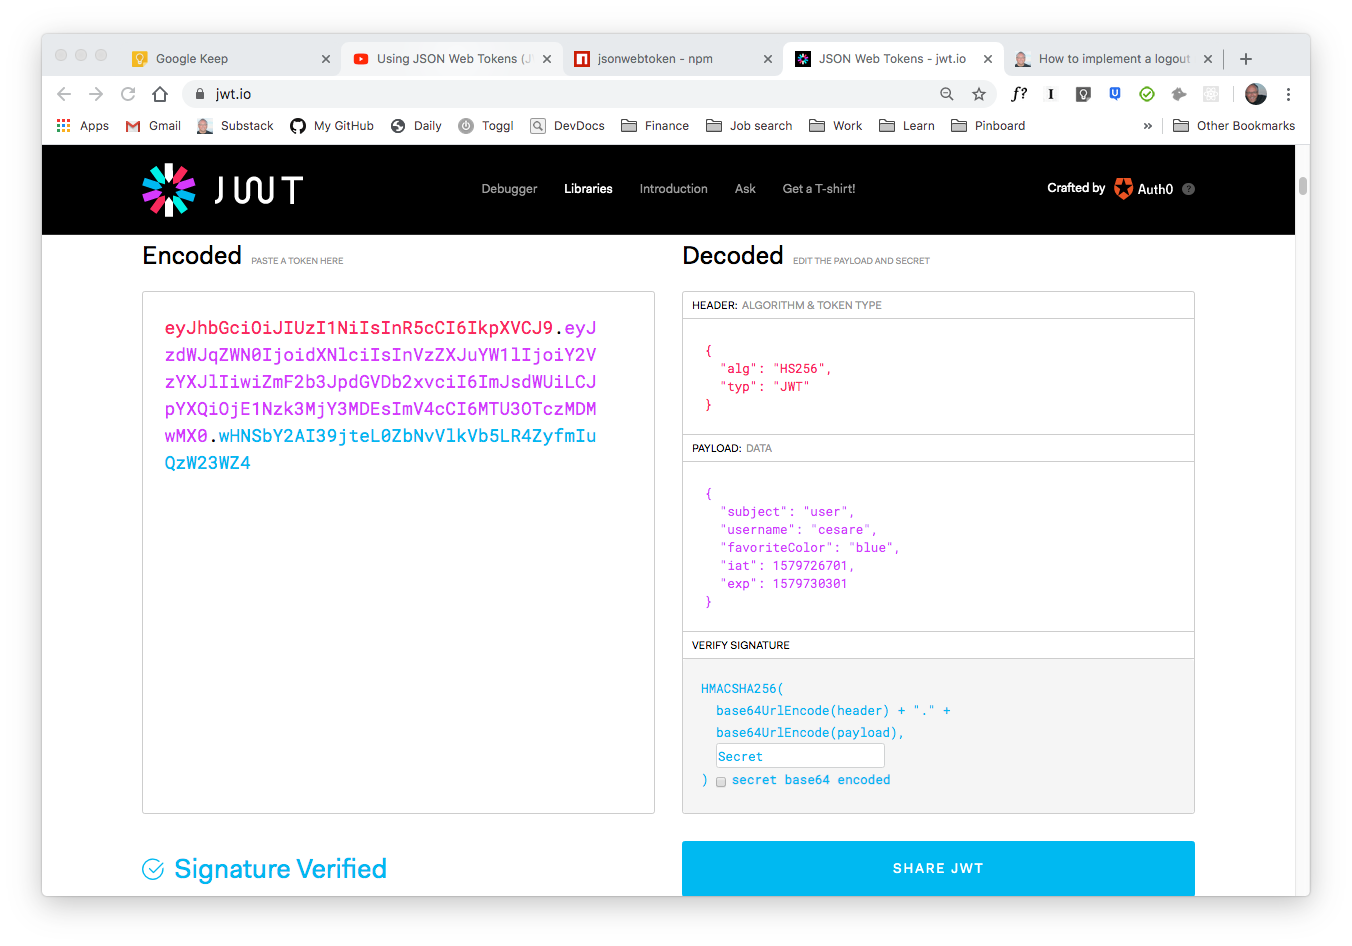Click the "iat": 1579726701 payload line
Viewport: 1352px width, 946px height.
787,566
